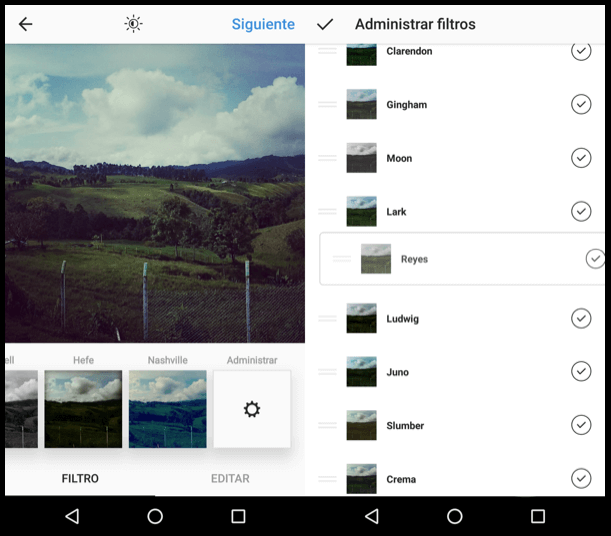Tap the Nashville label above thumbnails

pos(168,360)
